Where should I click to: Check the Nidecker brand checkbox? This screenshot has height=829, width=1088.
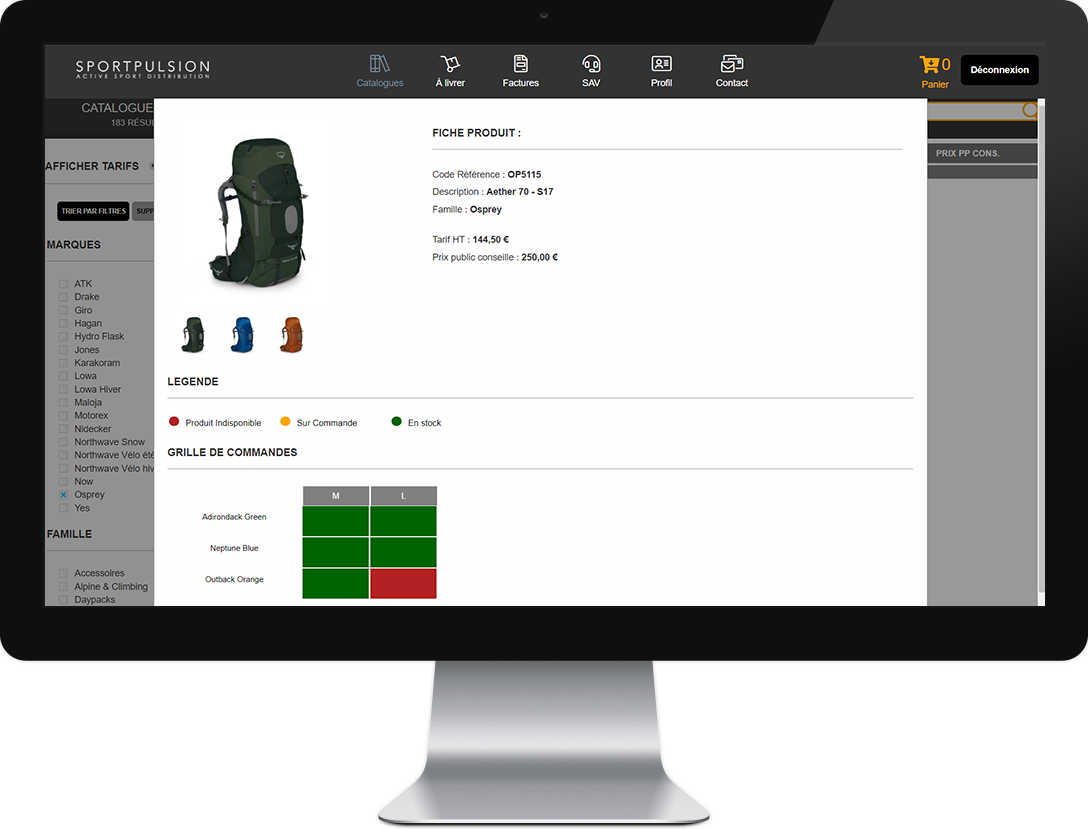[63, 429]
